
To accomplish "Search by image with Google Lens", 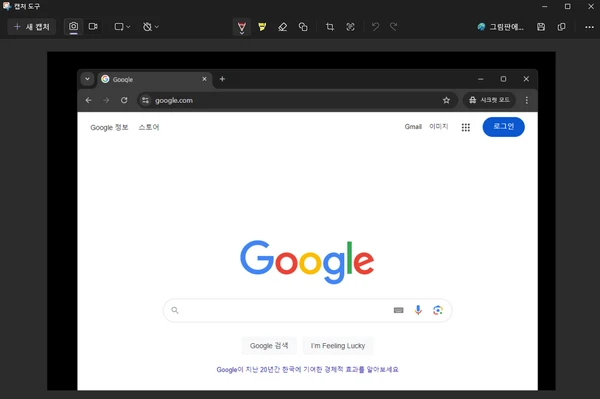I will pyautogui.click(x=438, y=310).
